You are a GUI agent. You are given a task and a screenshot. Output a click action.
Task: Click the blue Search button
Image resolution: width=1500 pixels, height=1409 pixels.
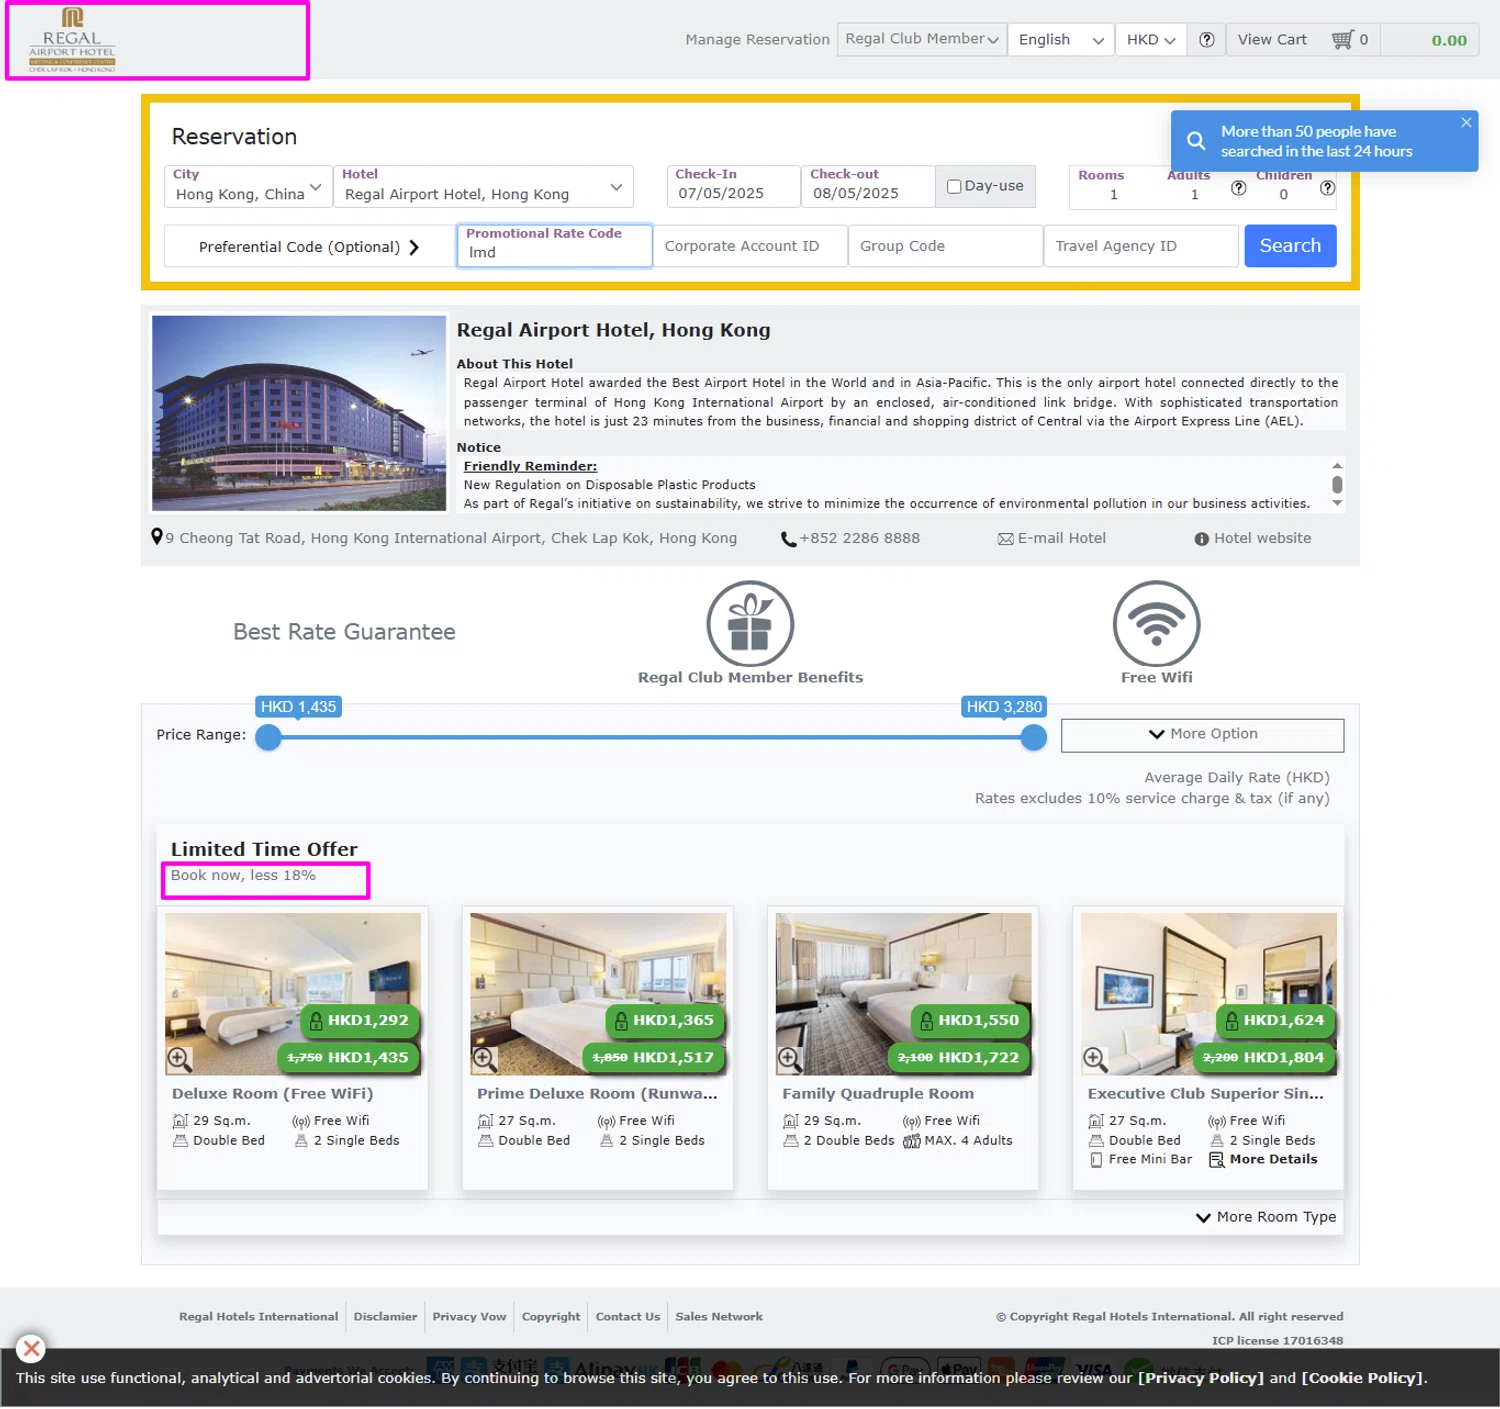1290,246
